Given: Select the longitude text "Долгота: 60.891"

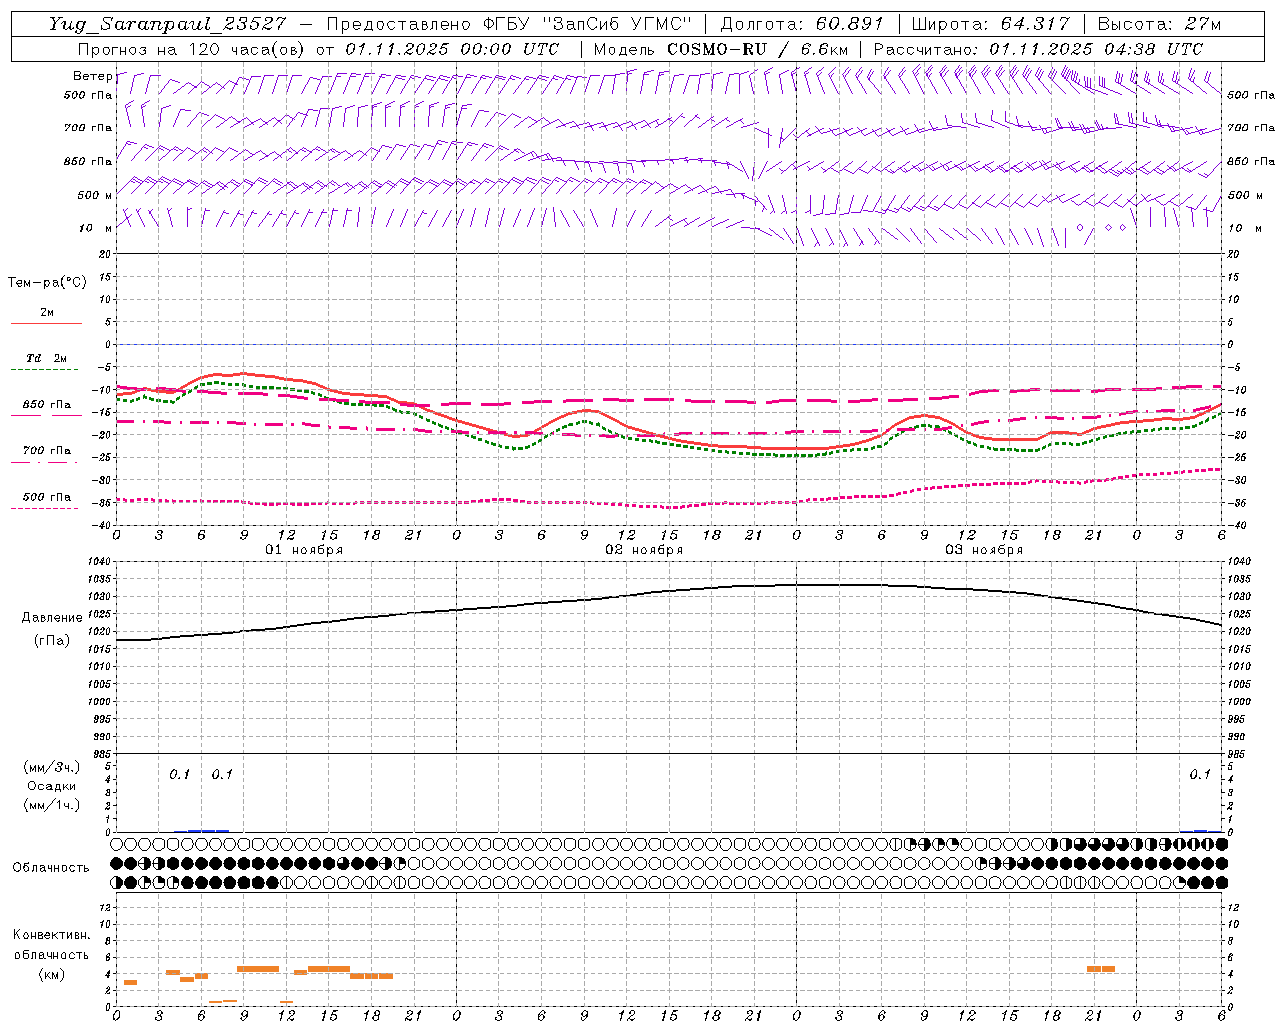Looking at the screenshot, I should pos(802,24).
